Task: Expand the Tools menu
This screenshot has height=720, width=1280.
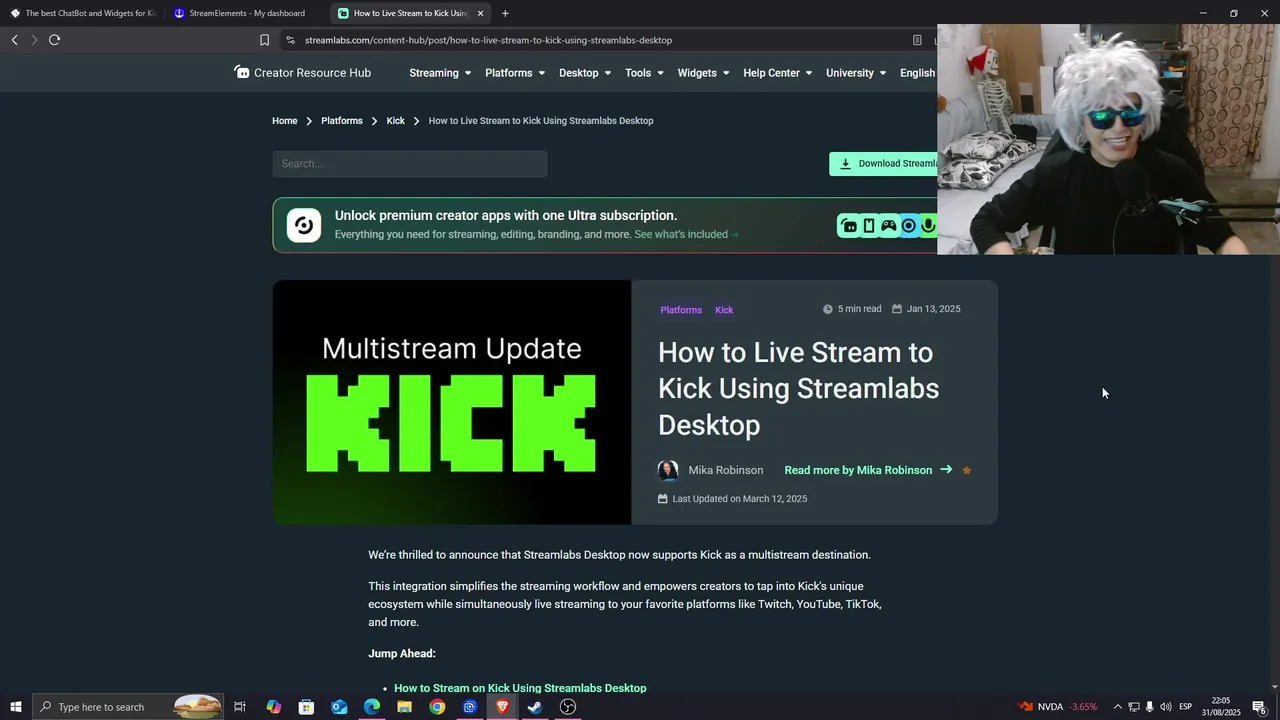Action: [x=645, y=73]
